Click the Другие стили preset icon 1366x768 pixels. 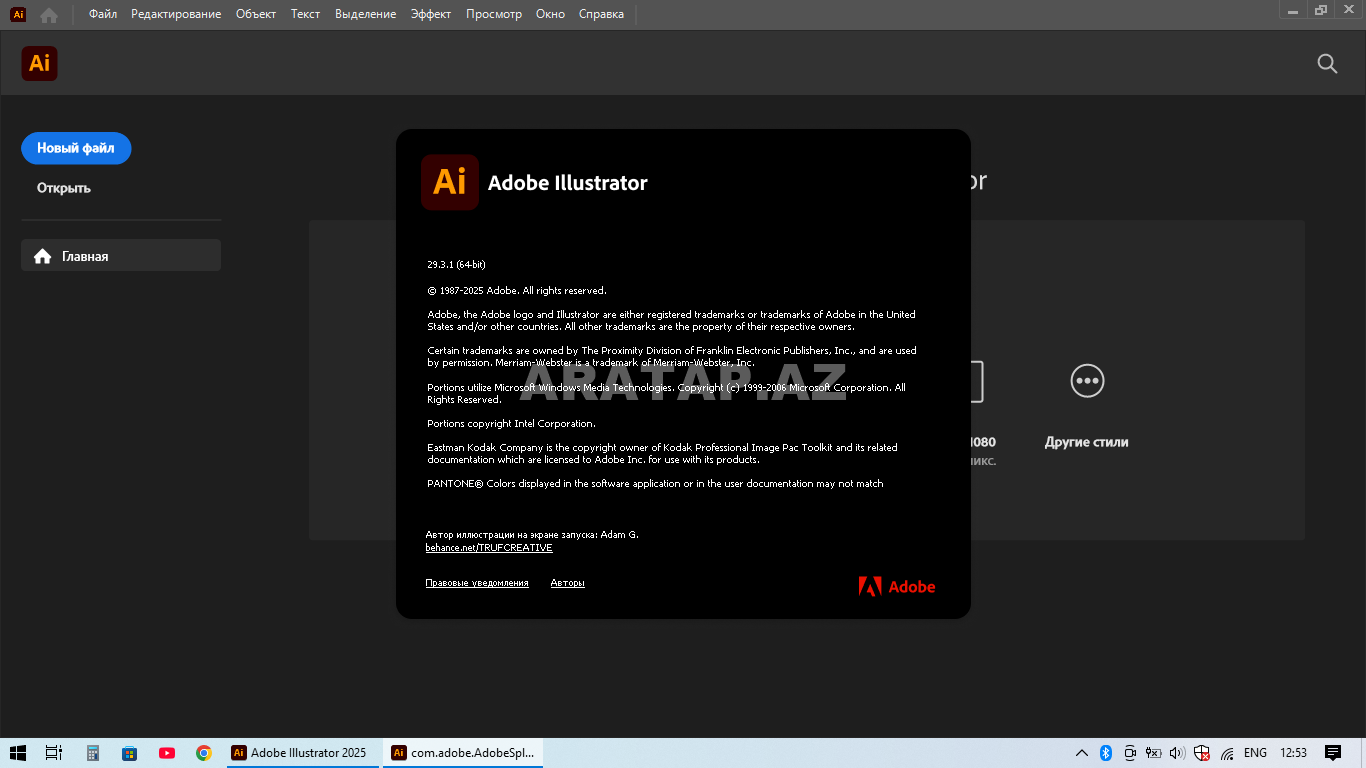pyautogui.click(x=1086, y=381)
